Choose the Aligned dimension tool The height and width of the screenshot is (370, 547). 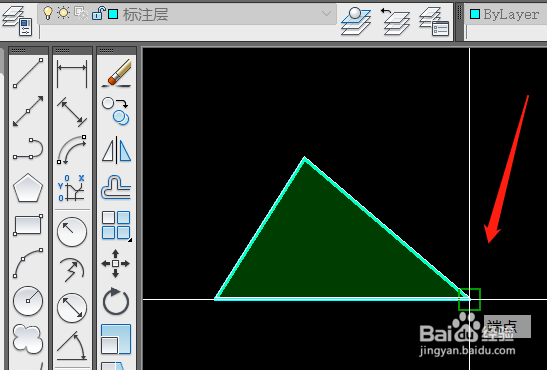72,112
